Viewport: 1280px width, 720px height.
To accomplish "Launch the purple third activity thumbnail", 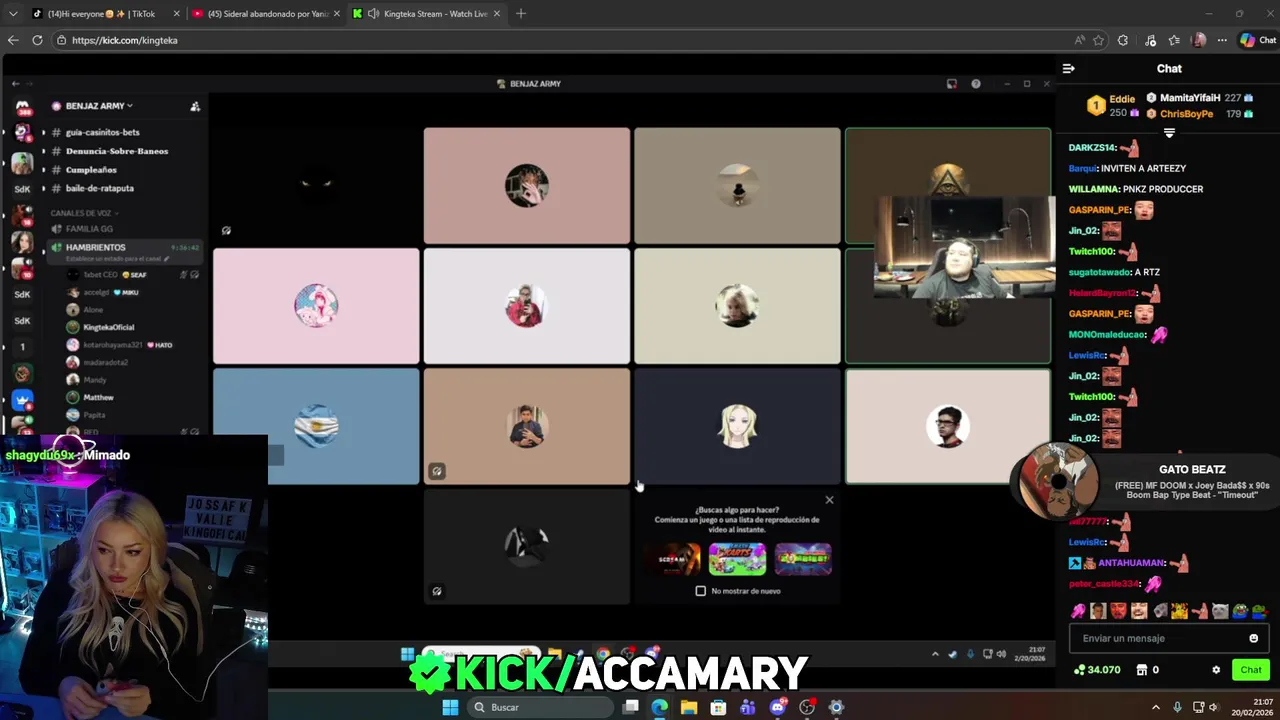I will click(x=803, y=559).
